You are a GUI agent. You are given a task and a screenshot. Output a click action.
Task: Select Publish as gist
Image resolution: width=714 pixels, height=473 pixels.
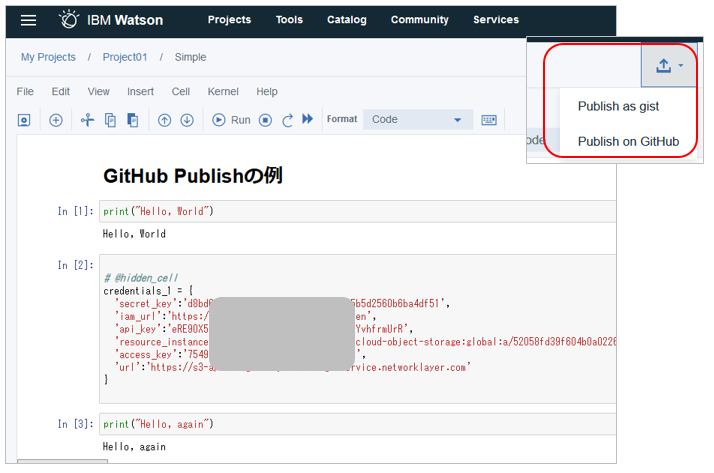tap(618, 106)
